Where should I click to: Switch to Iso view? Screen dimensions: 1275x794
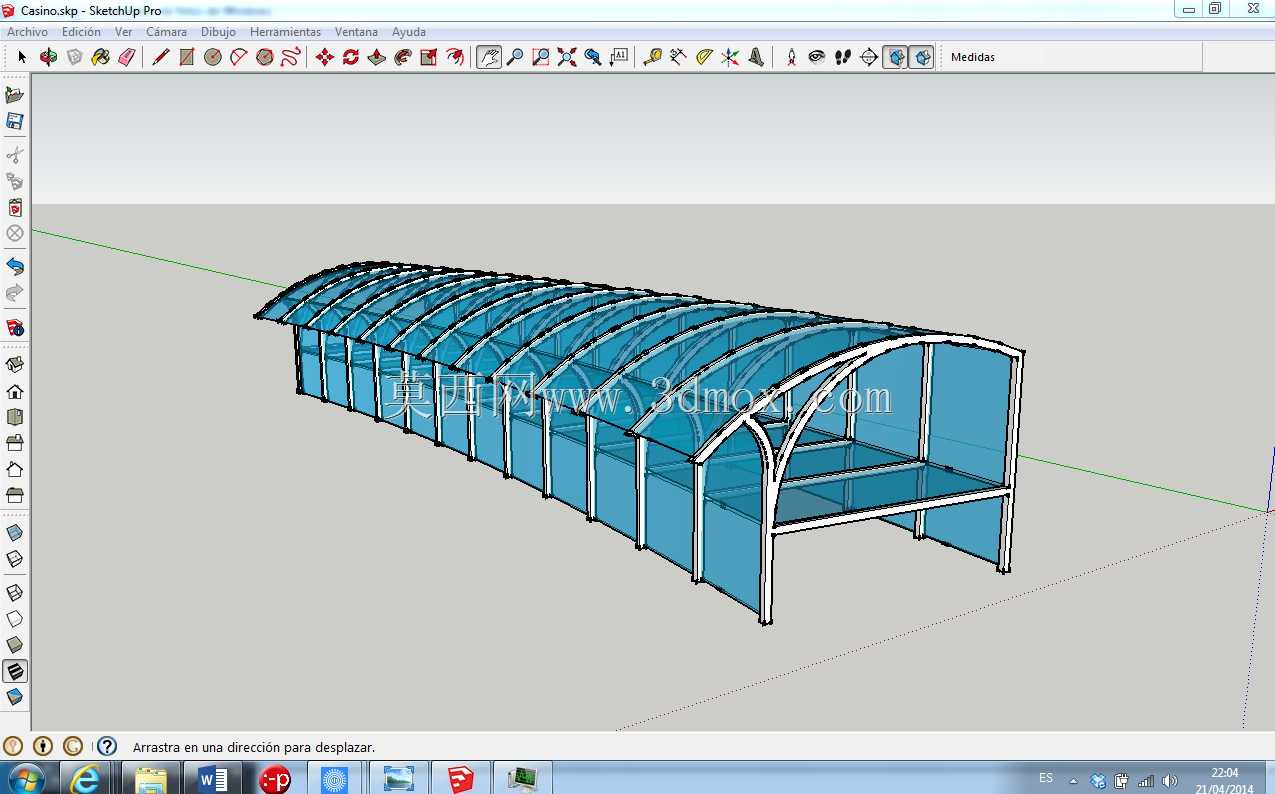tap(15, 365)
